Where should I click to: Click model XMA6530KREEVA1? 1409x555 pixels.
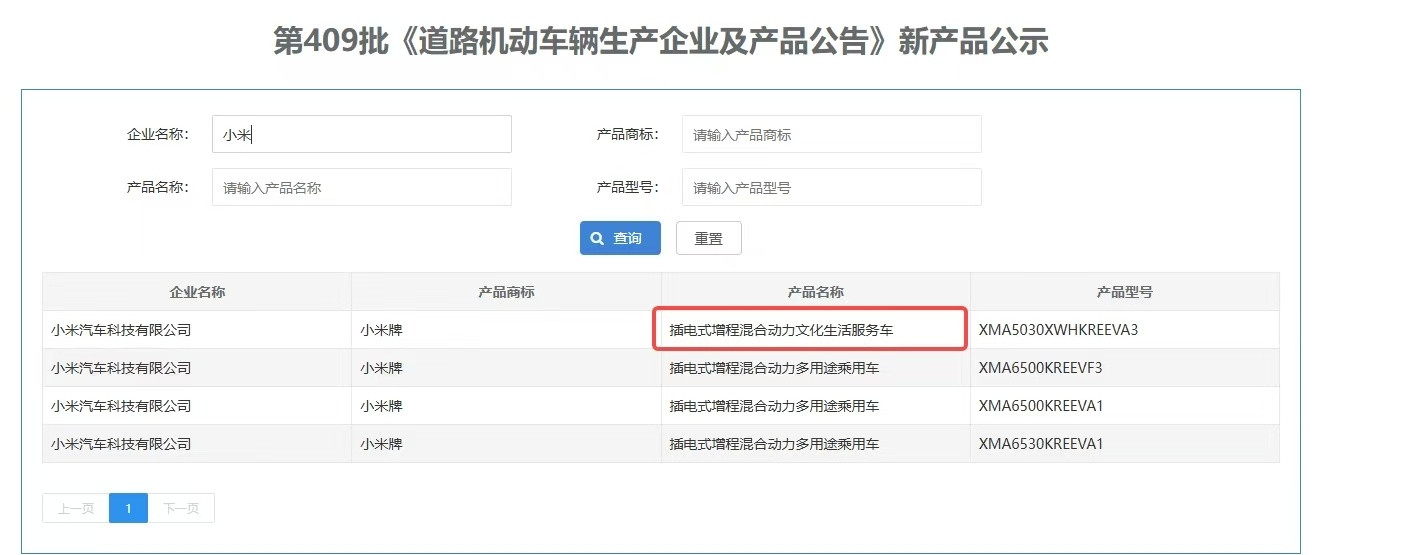1041,444
